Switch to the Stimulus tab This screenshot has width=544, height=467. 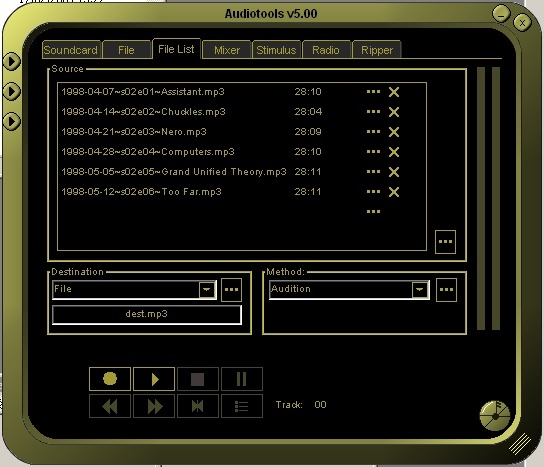point(276,50)
